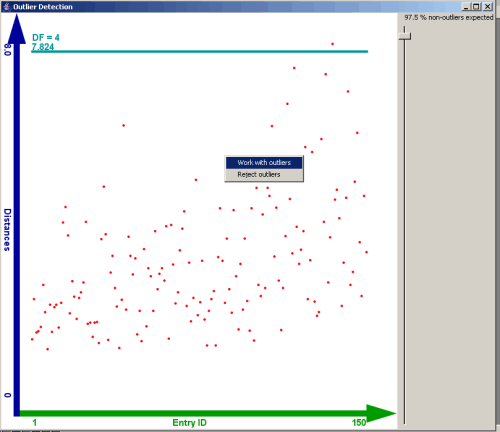
Task: Click the '150' label on the x-axis
Action: pos(359,423)
